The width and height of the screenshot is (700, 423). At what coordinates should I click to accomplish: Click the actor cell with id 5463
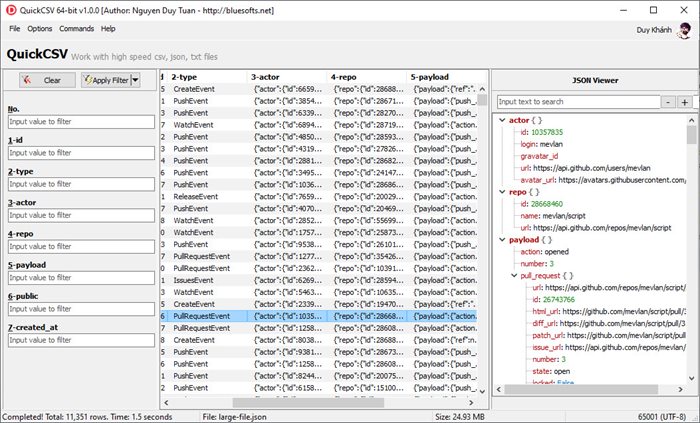pos(288,292)
